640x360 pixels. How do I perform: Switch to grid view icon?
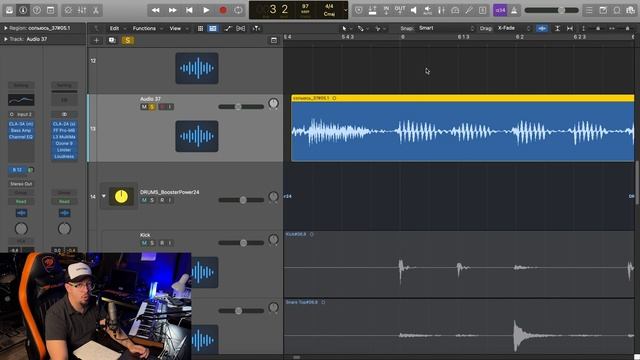(200, 28)
